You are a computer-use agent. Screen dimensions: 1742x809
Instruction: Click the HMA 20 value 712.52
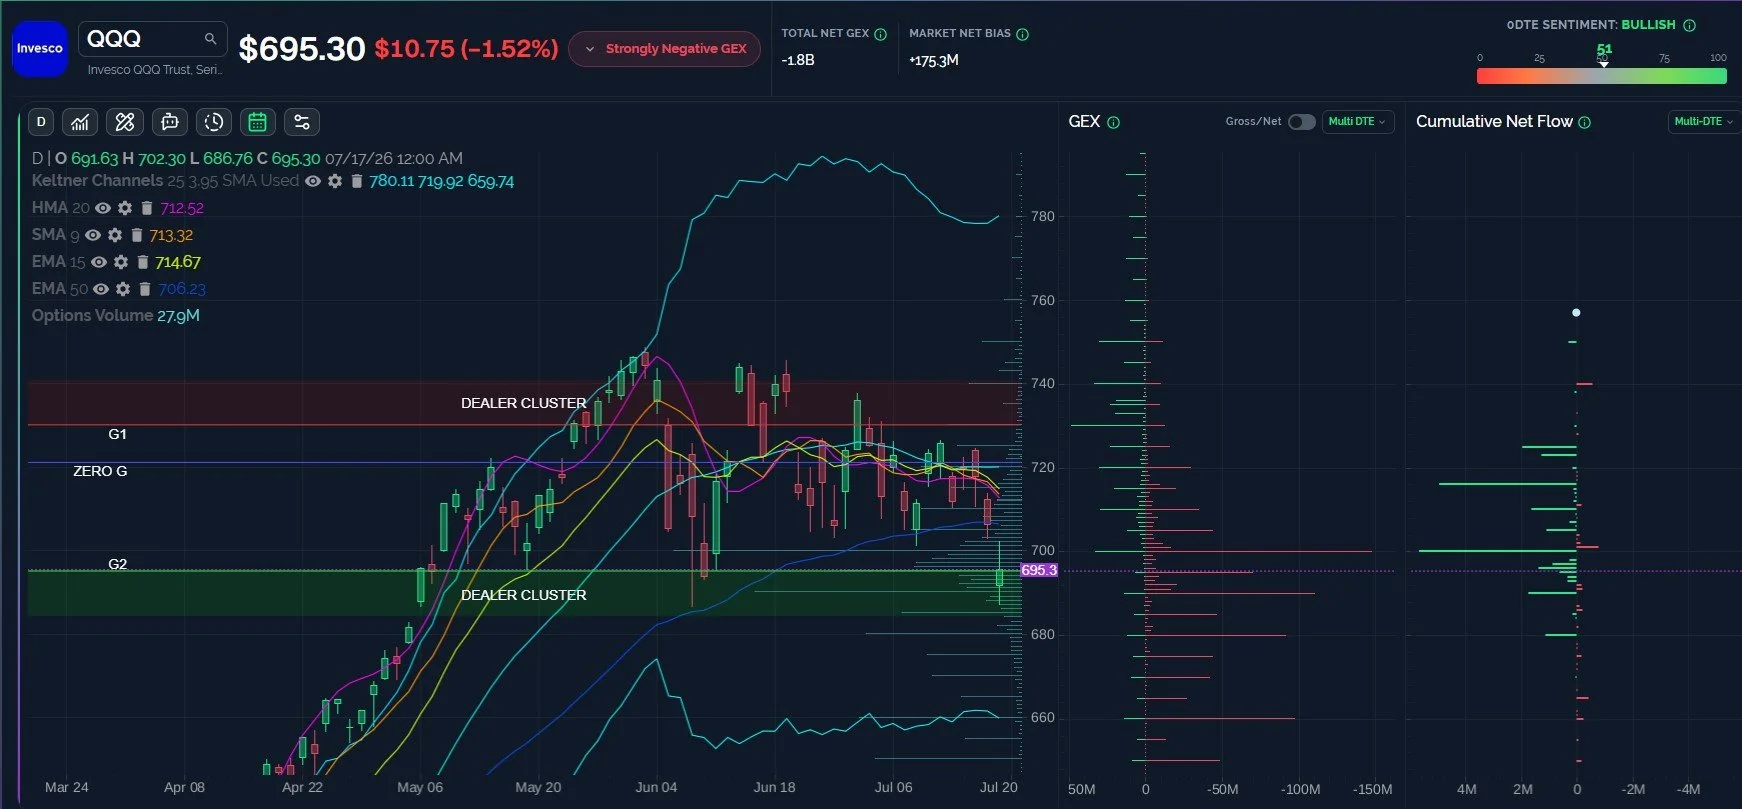point(182,208)
